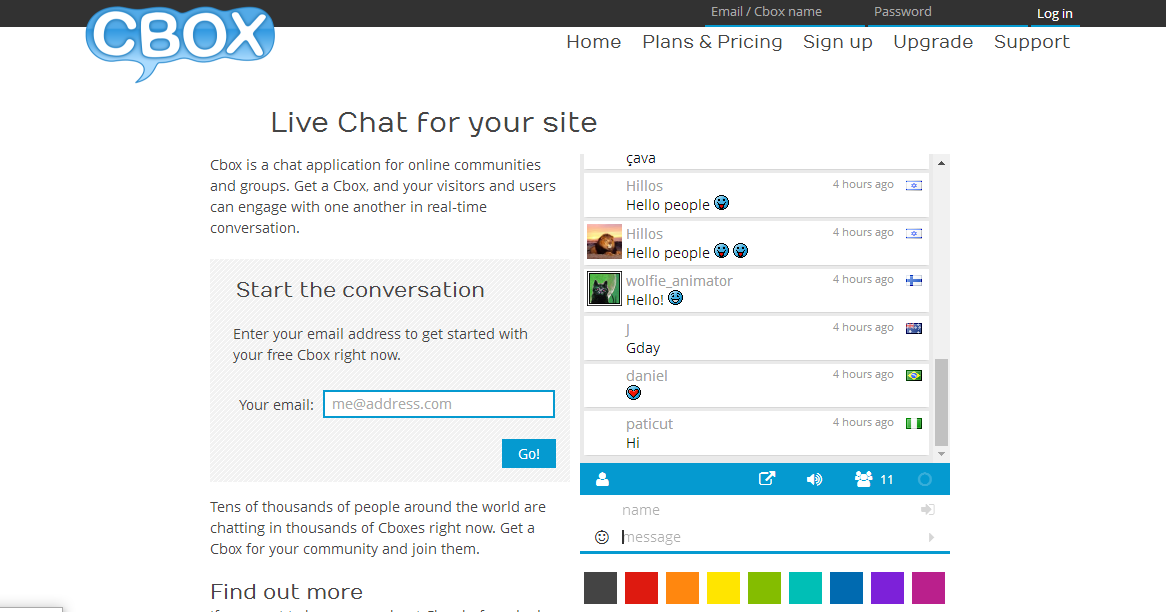Click the email address input field
This screenshot has width=1166, height=612.
(x=438, y=404)
